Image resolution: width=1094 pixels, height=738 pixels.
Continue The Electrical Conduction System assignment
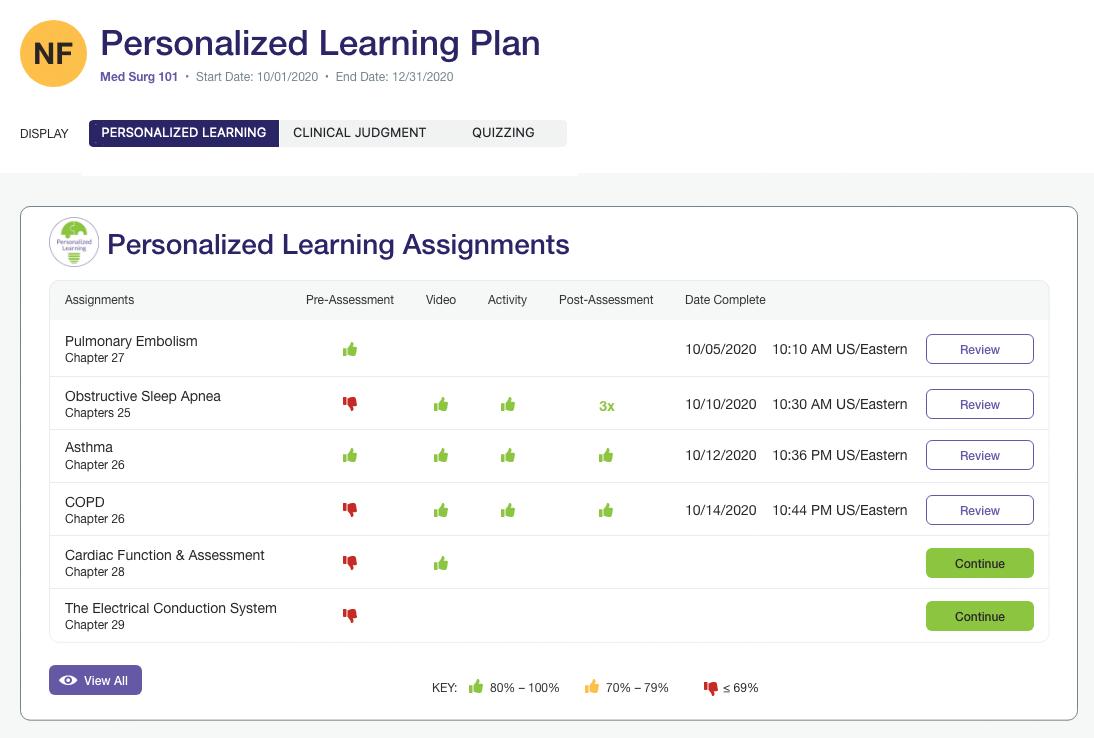pos(979,616)
